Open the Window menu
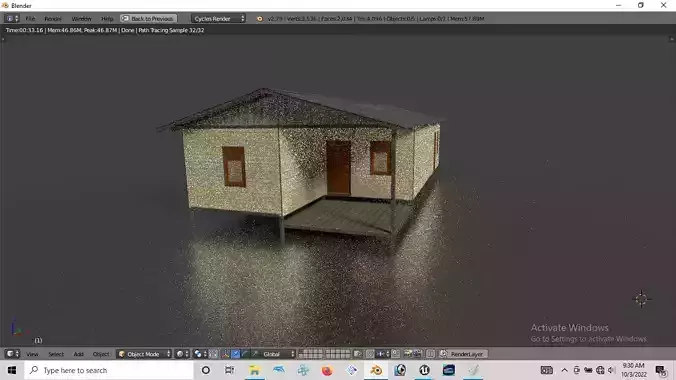The width and height of the screenshot is (676, 380). click(81, 19)
